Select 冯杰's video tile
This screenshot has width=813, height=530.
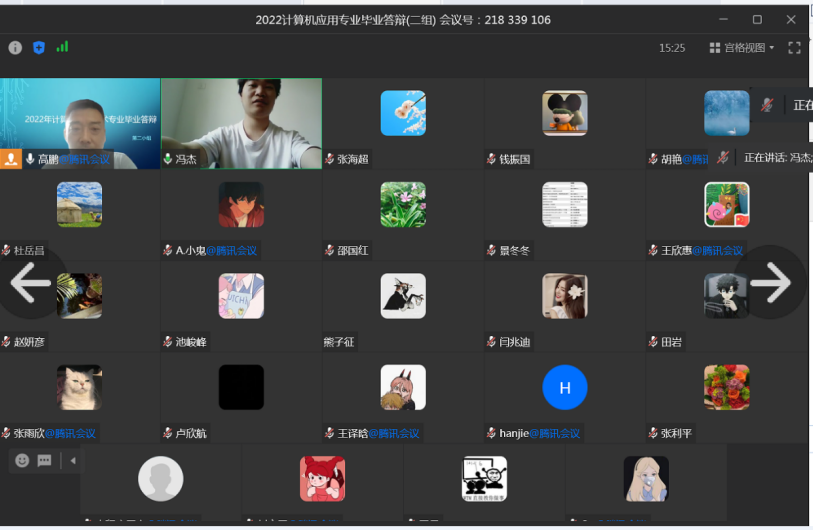point(241,122)
